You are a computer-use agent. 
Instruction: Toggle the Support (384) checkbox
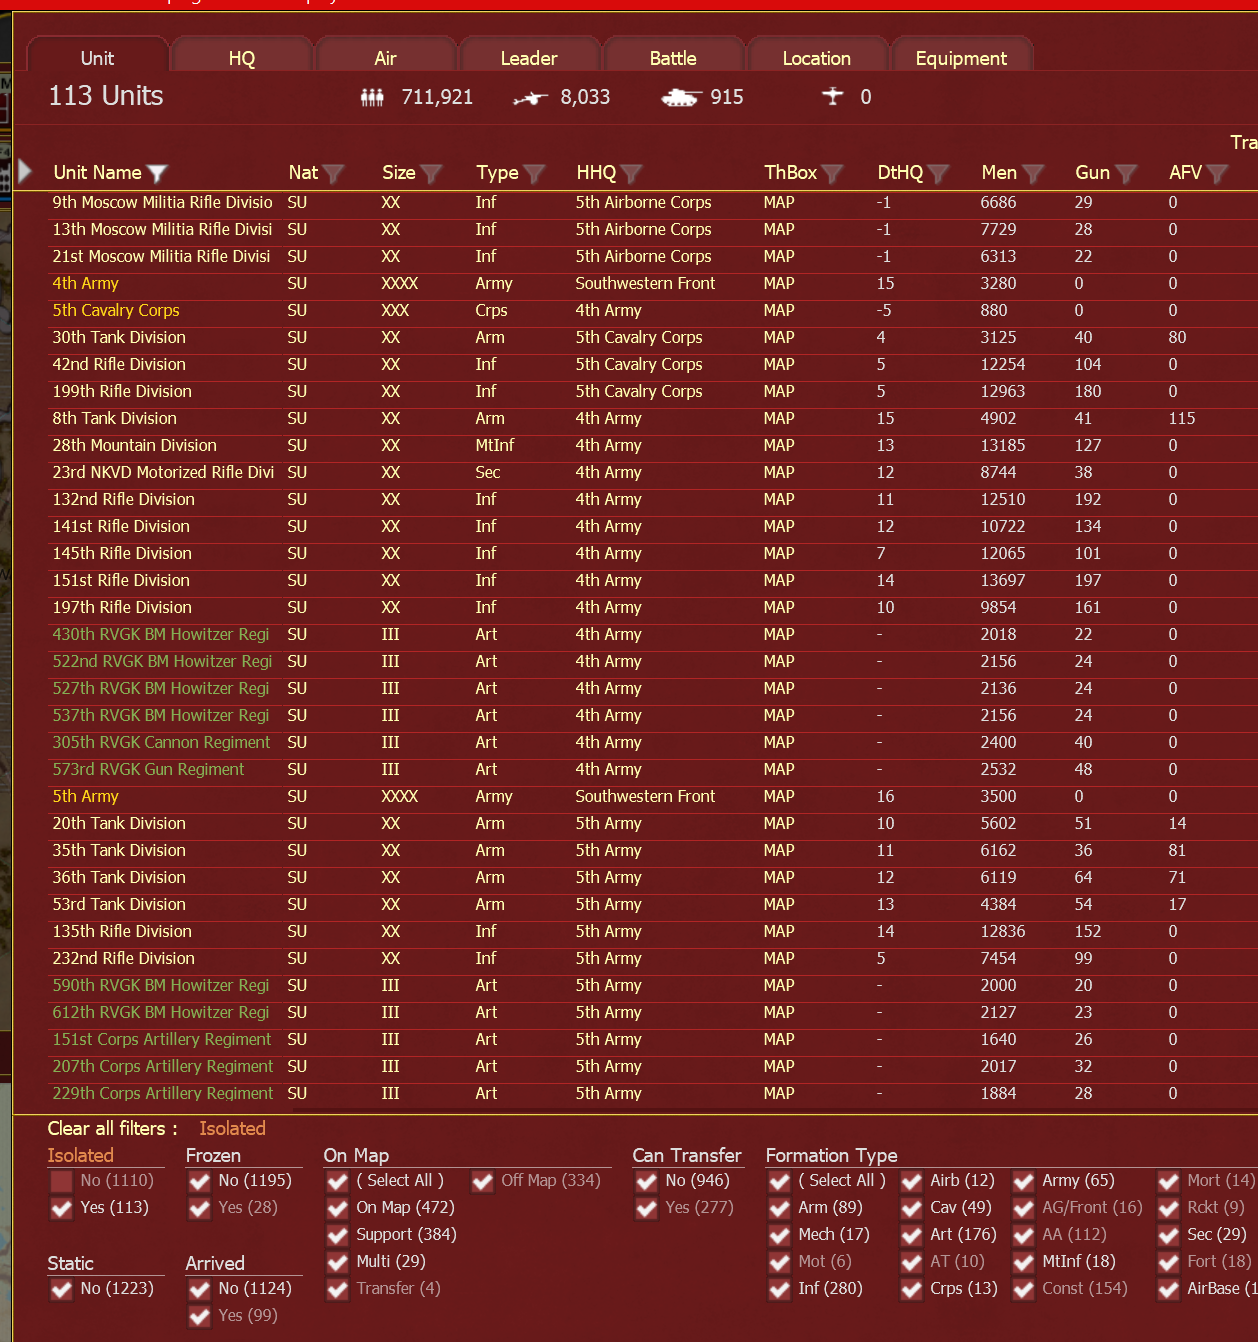point(338,1235)
